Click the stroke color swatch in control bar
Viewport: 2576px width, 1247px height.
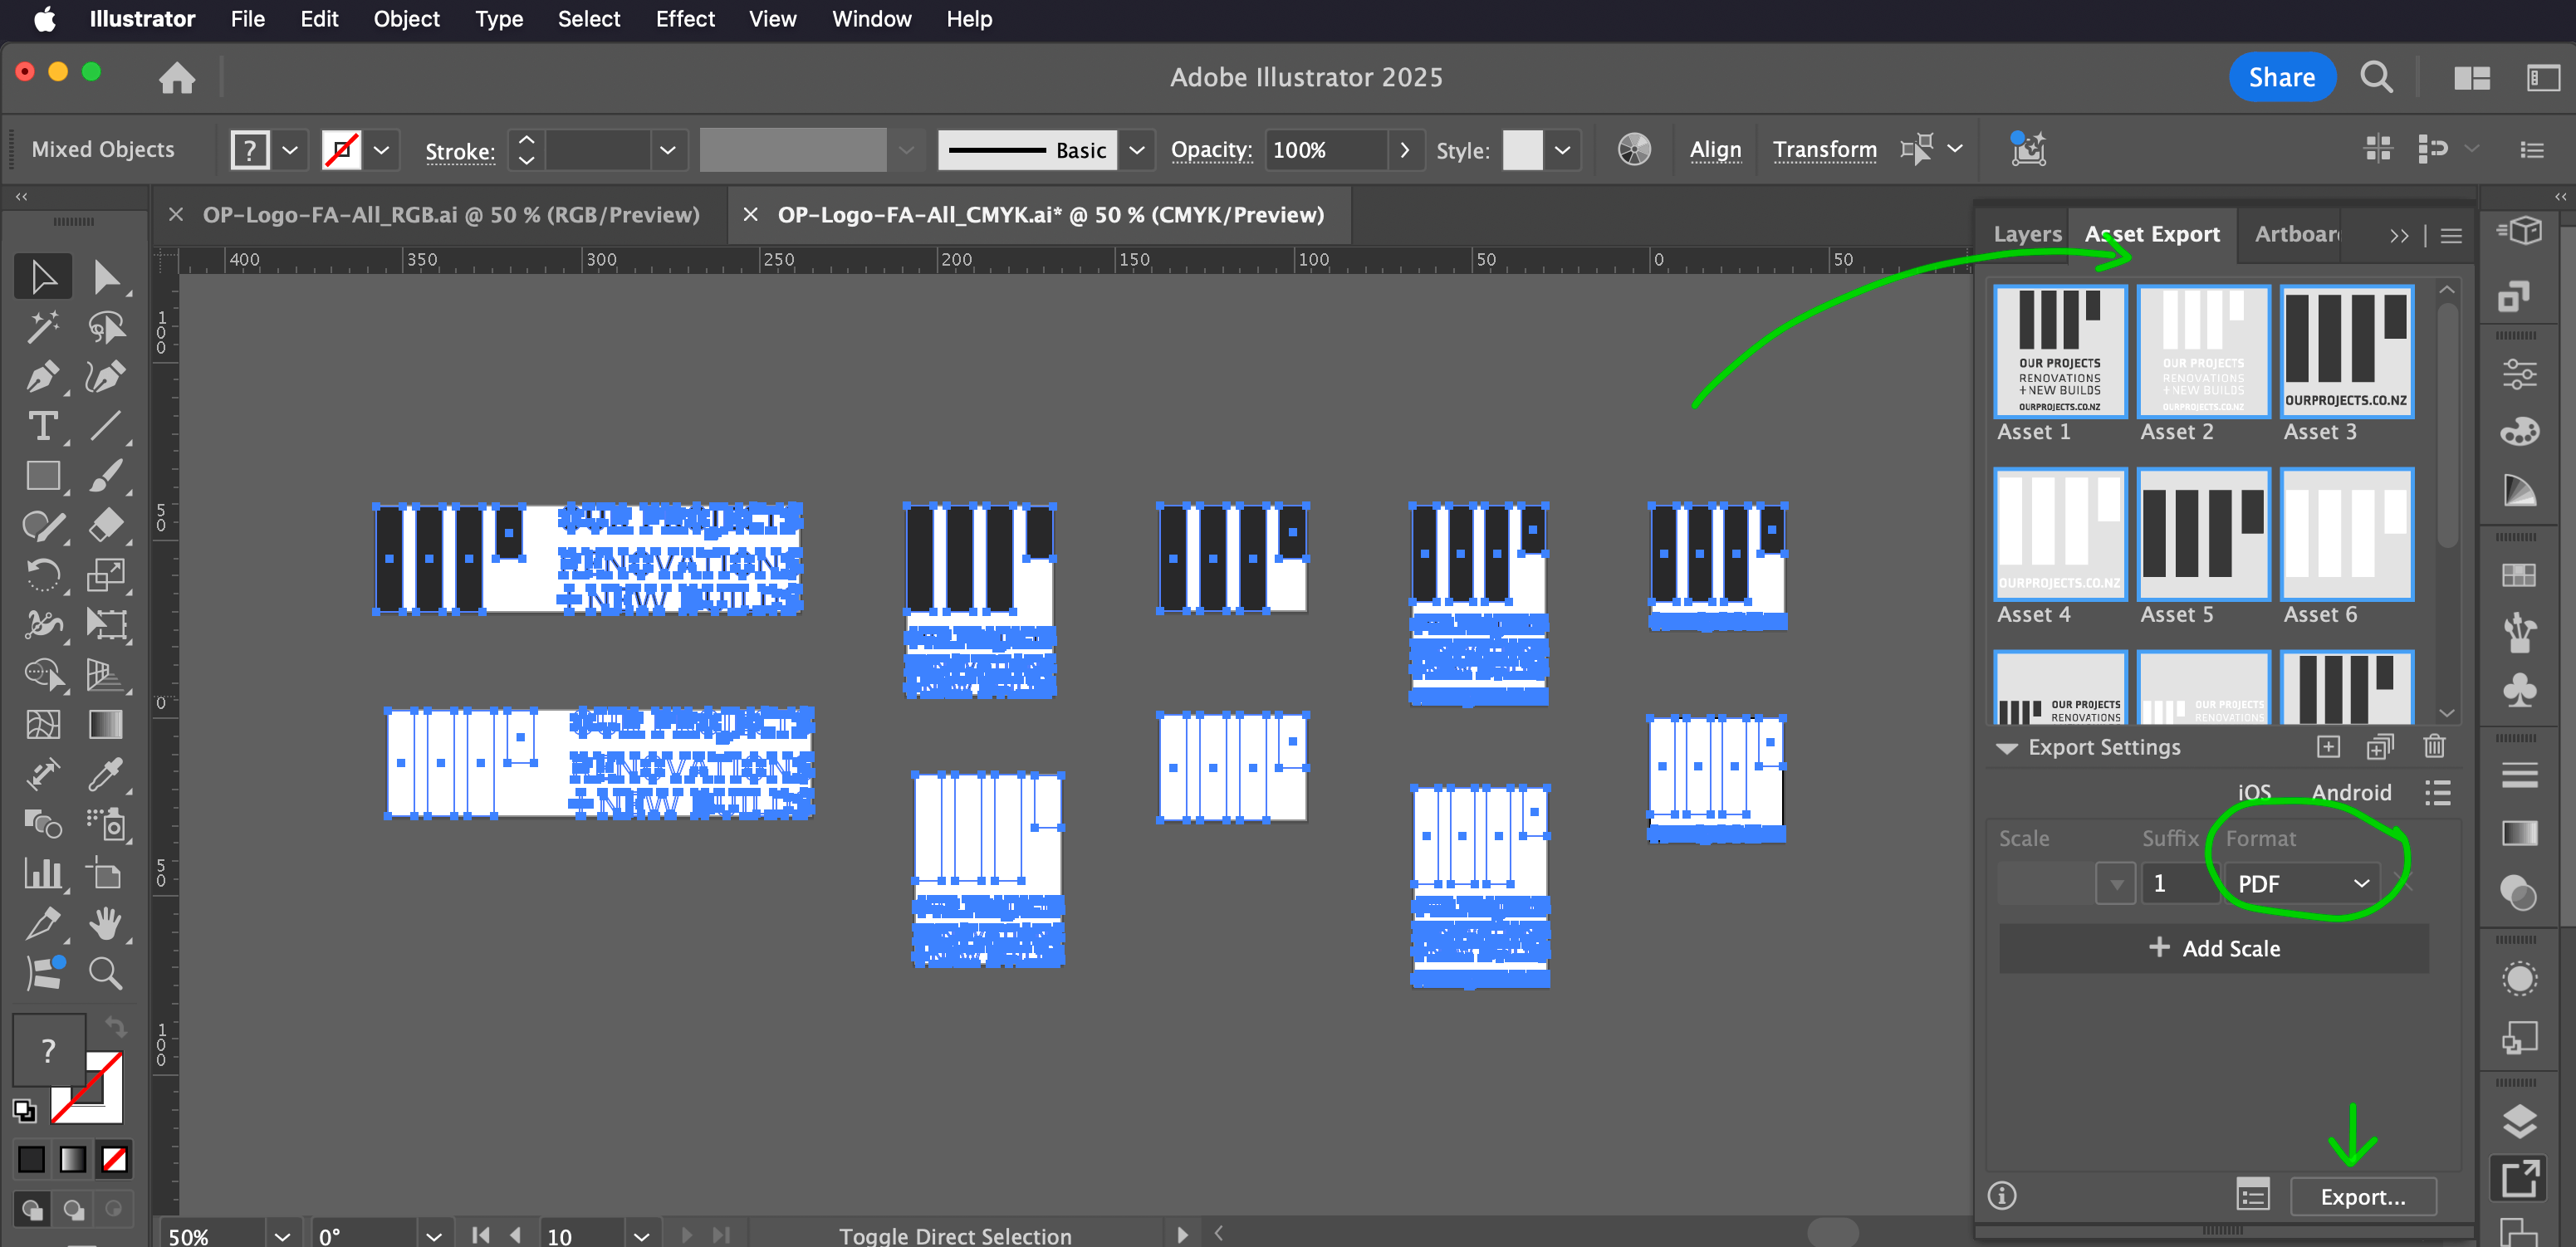pos(341,150)
